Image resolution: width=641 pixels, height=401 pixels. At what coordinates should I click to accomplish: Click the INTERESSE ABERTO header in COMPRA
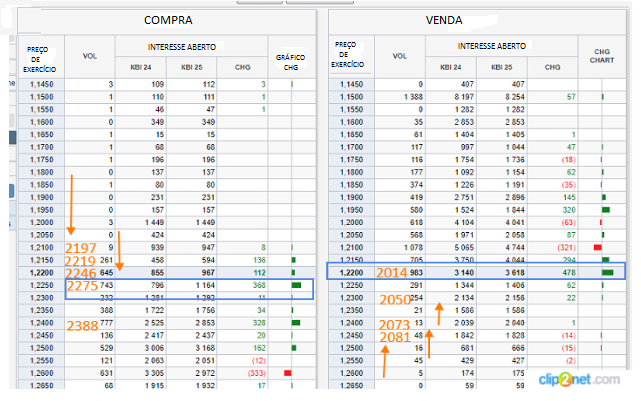(x=191, y=45)
